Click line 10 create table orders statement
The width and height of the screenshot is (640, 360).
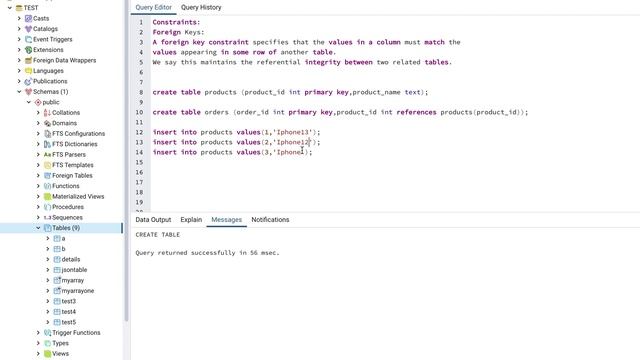pyautogui.click(x=340, y=112)
